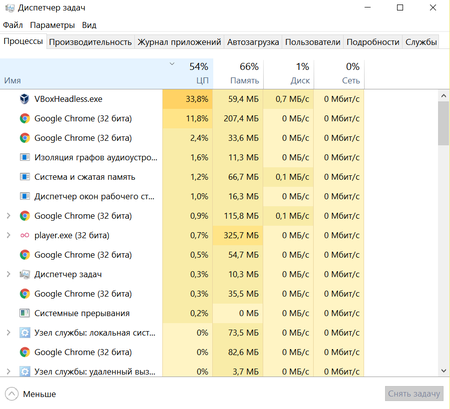The height and width of the screenshot is (409, 450).
Task: Switch to the Процессы tab
Action: pos(23,41)
